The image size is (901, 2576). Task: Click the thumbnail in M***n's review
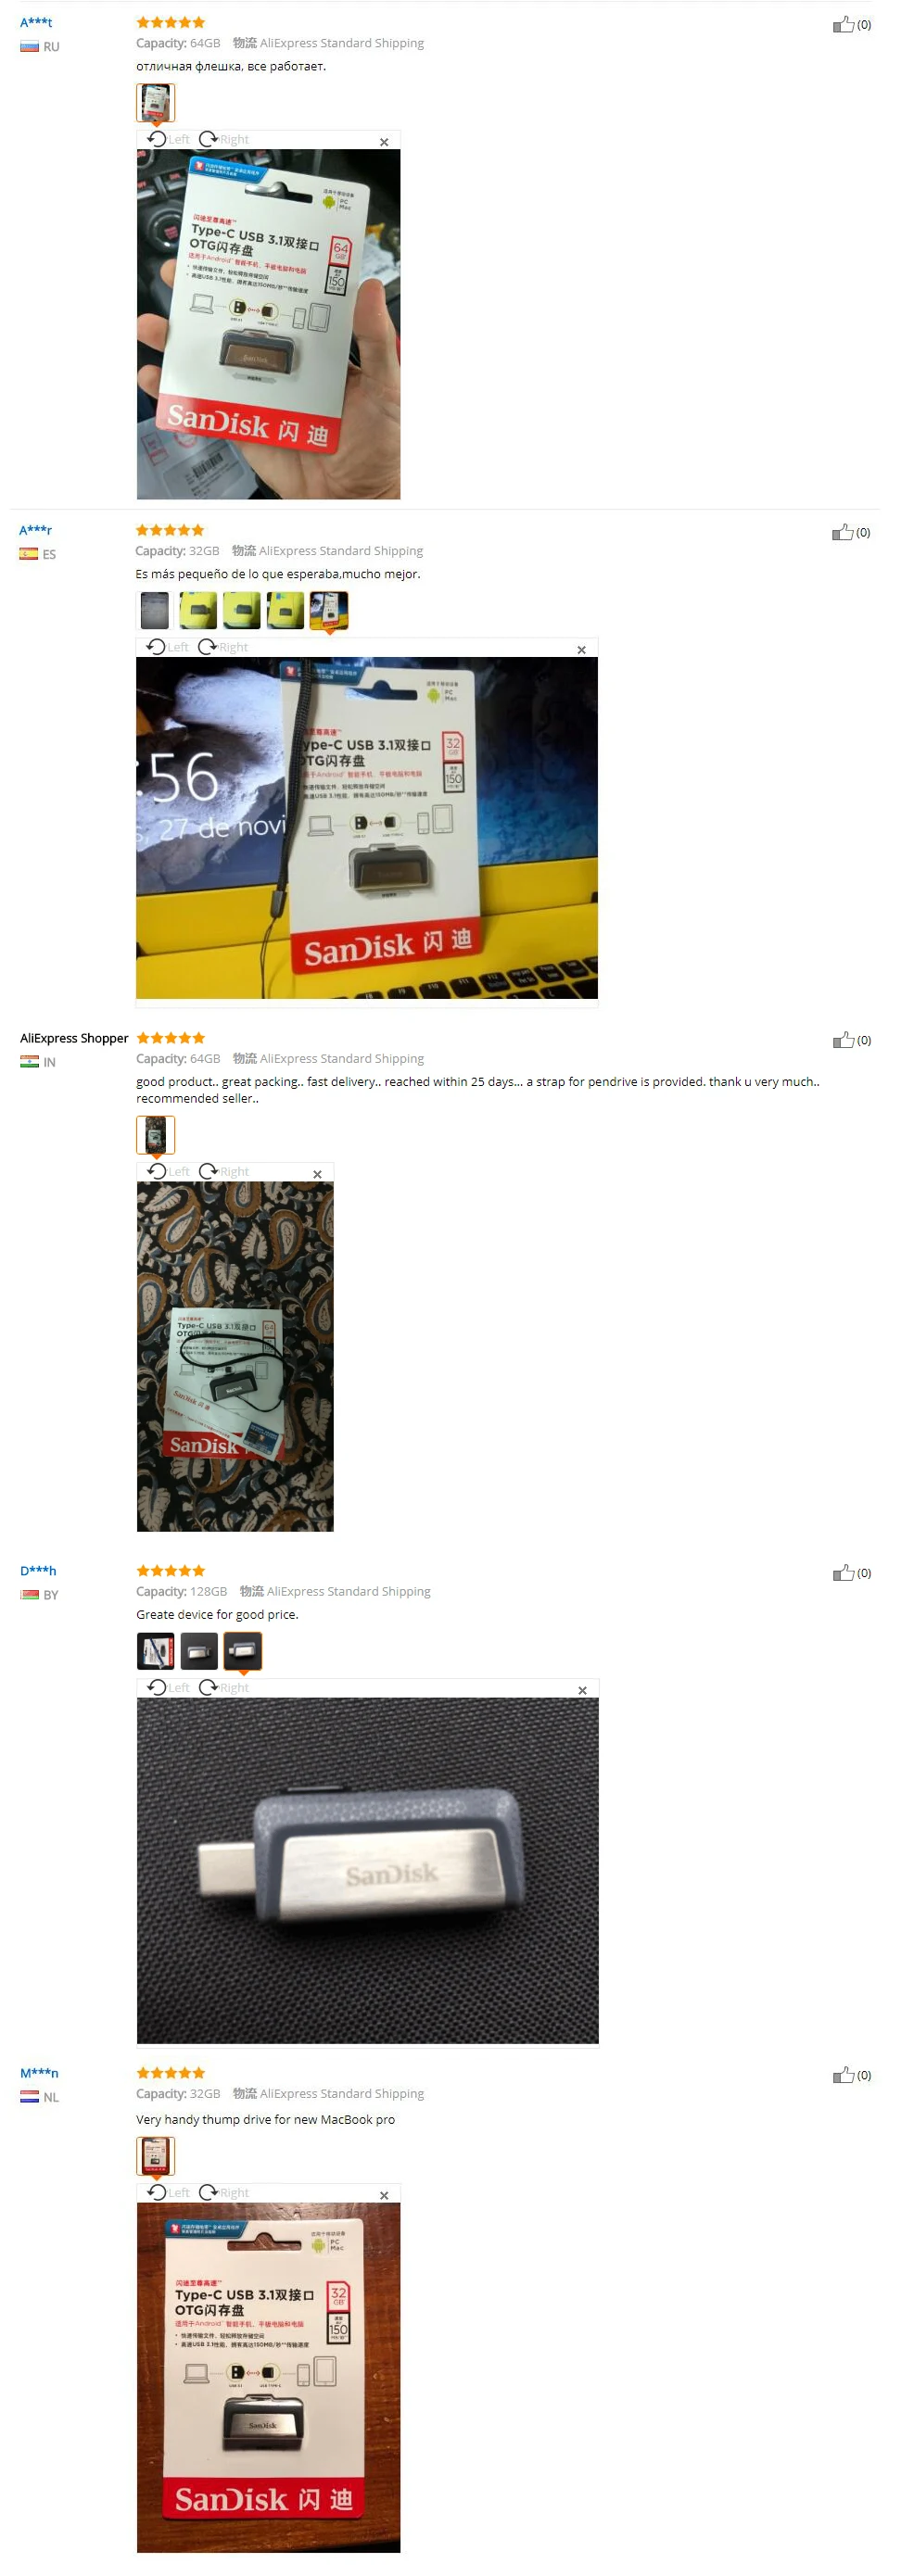(x=155, y=2156)
